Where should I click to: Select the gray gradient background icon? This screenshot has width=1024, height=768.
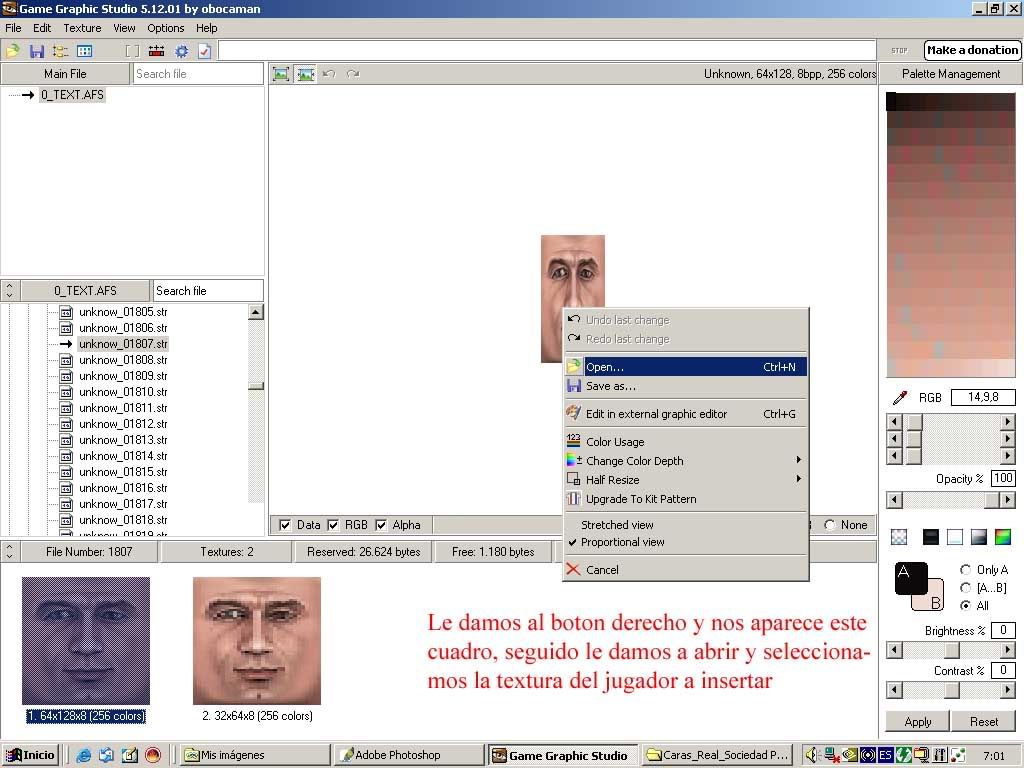pyautogui.click(x=978, y=537)
